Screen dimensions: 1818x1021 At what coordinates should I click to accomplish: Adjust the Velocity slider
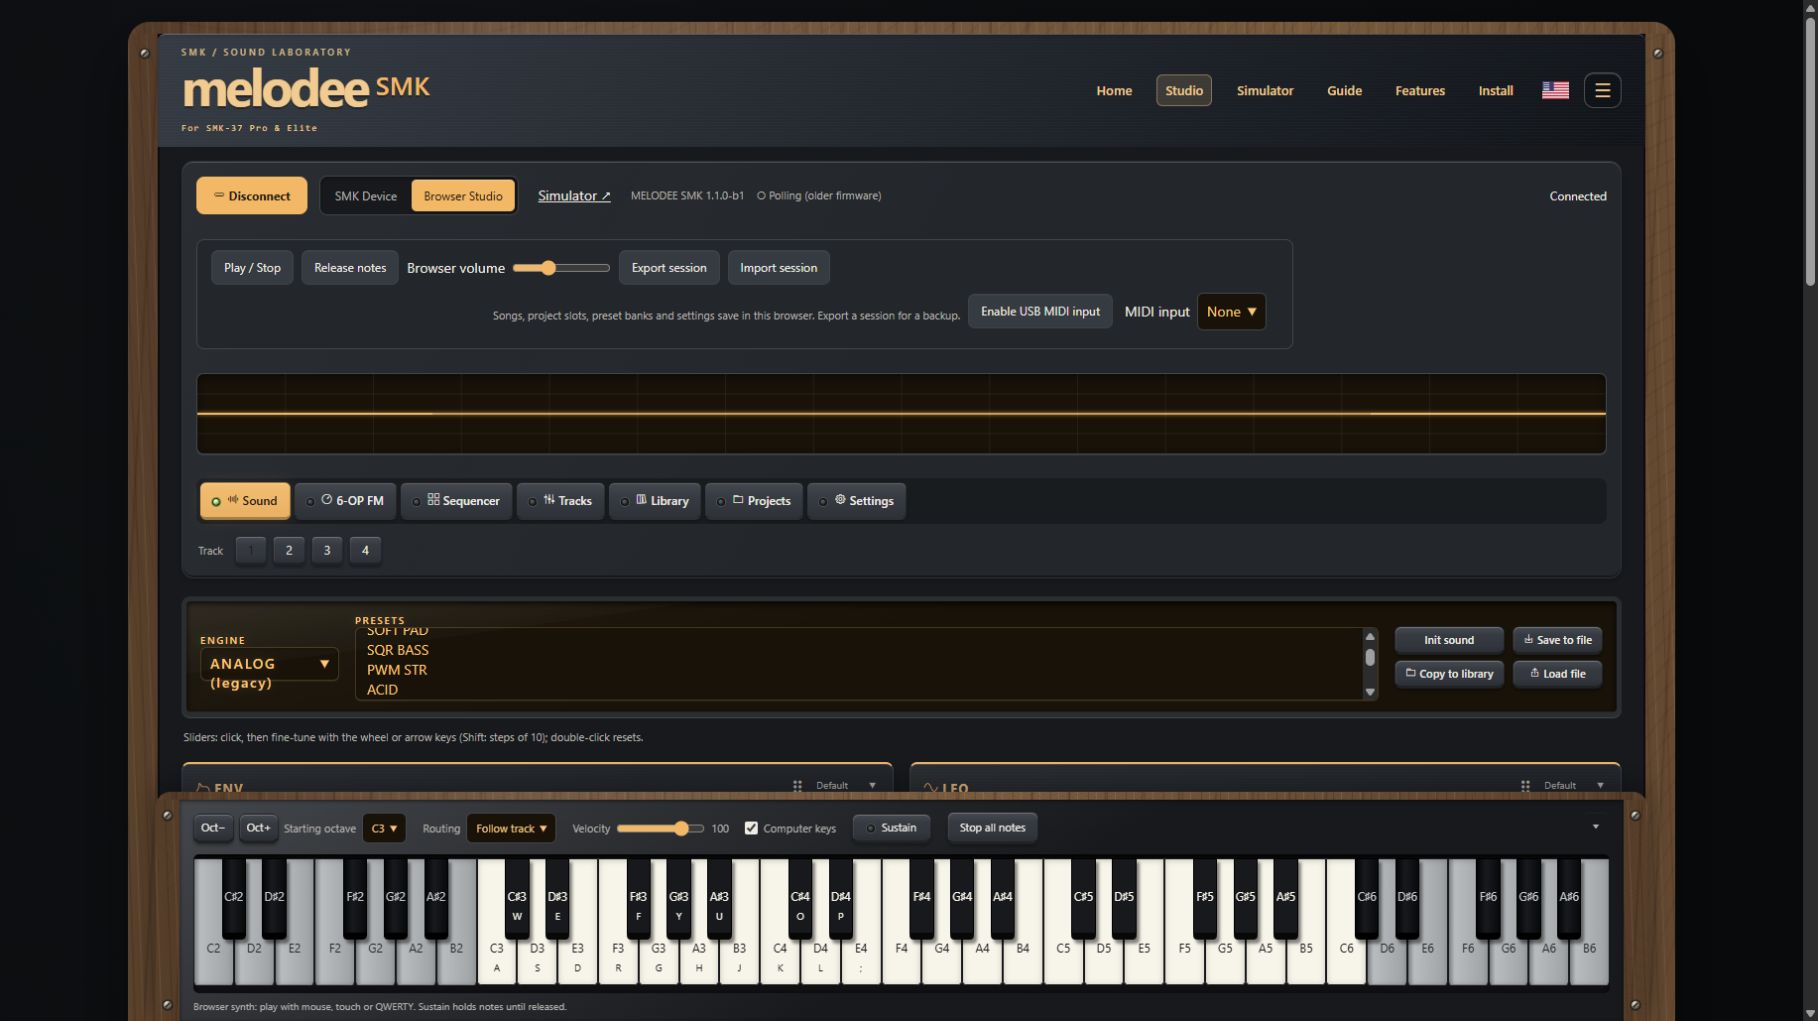pos(660,828)
